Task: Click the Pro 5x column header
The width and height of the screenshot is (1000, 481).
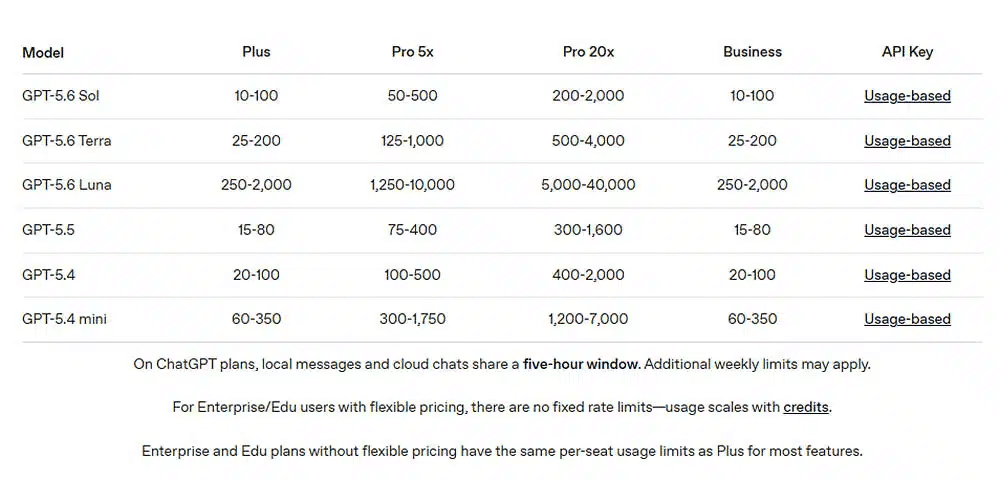Action: point(412,52)
